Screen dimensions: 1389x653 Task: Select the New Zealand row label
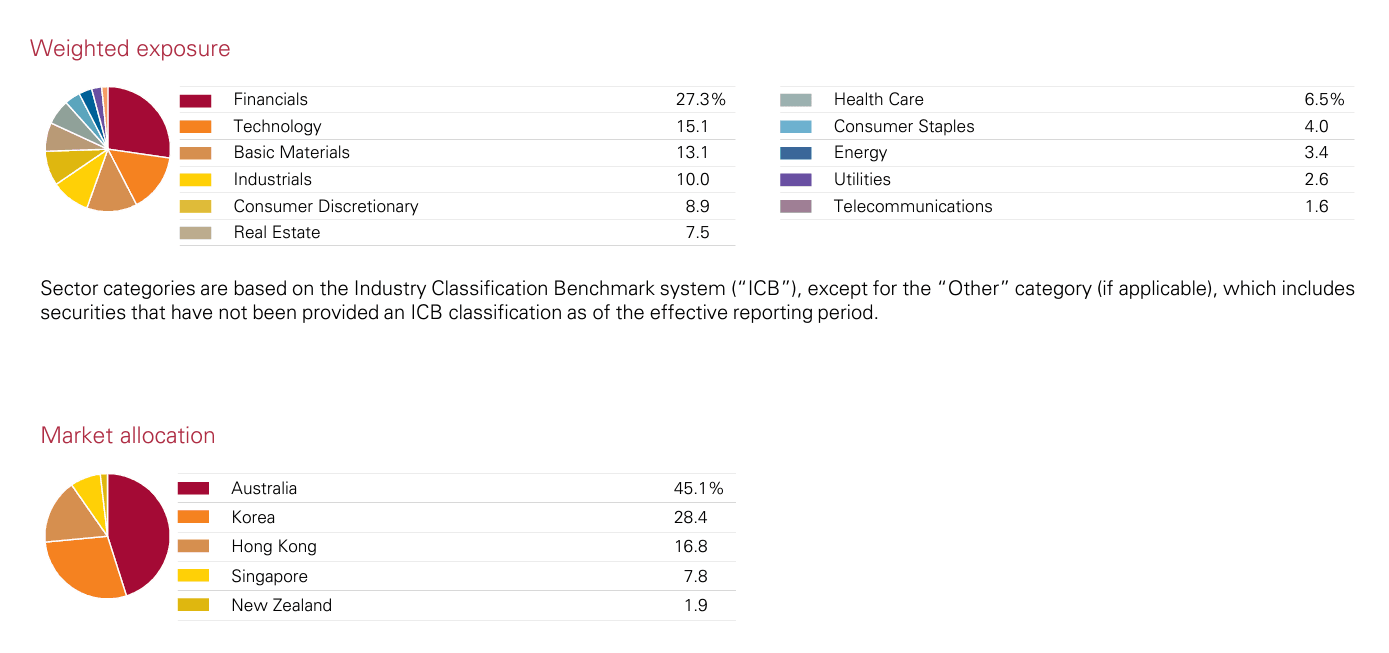tap(281, 605)
